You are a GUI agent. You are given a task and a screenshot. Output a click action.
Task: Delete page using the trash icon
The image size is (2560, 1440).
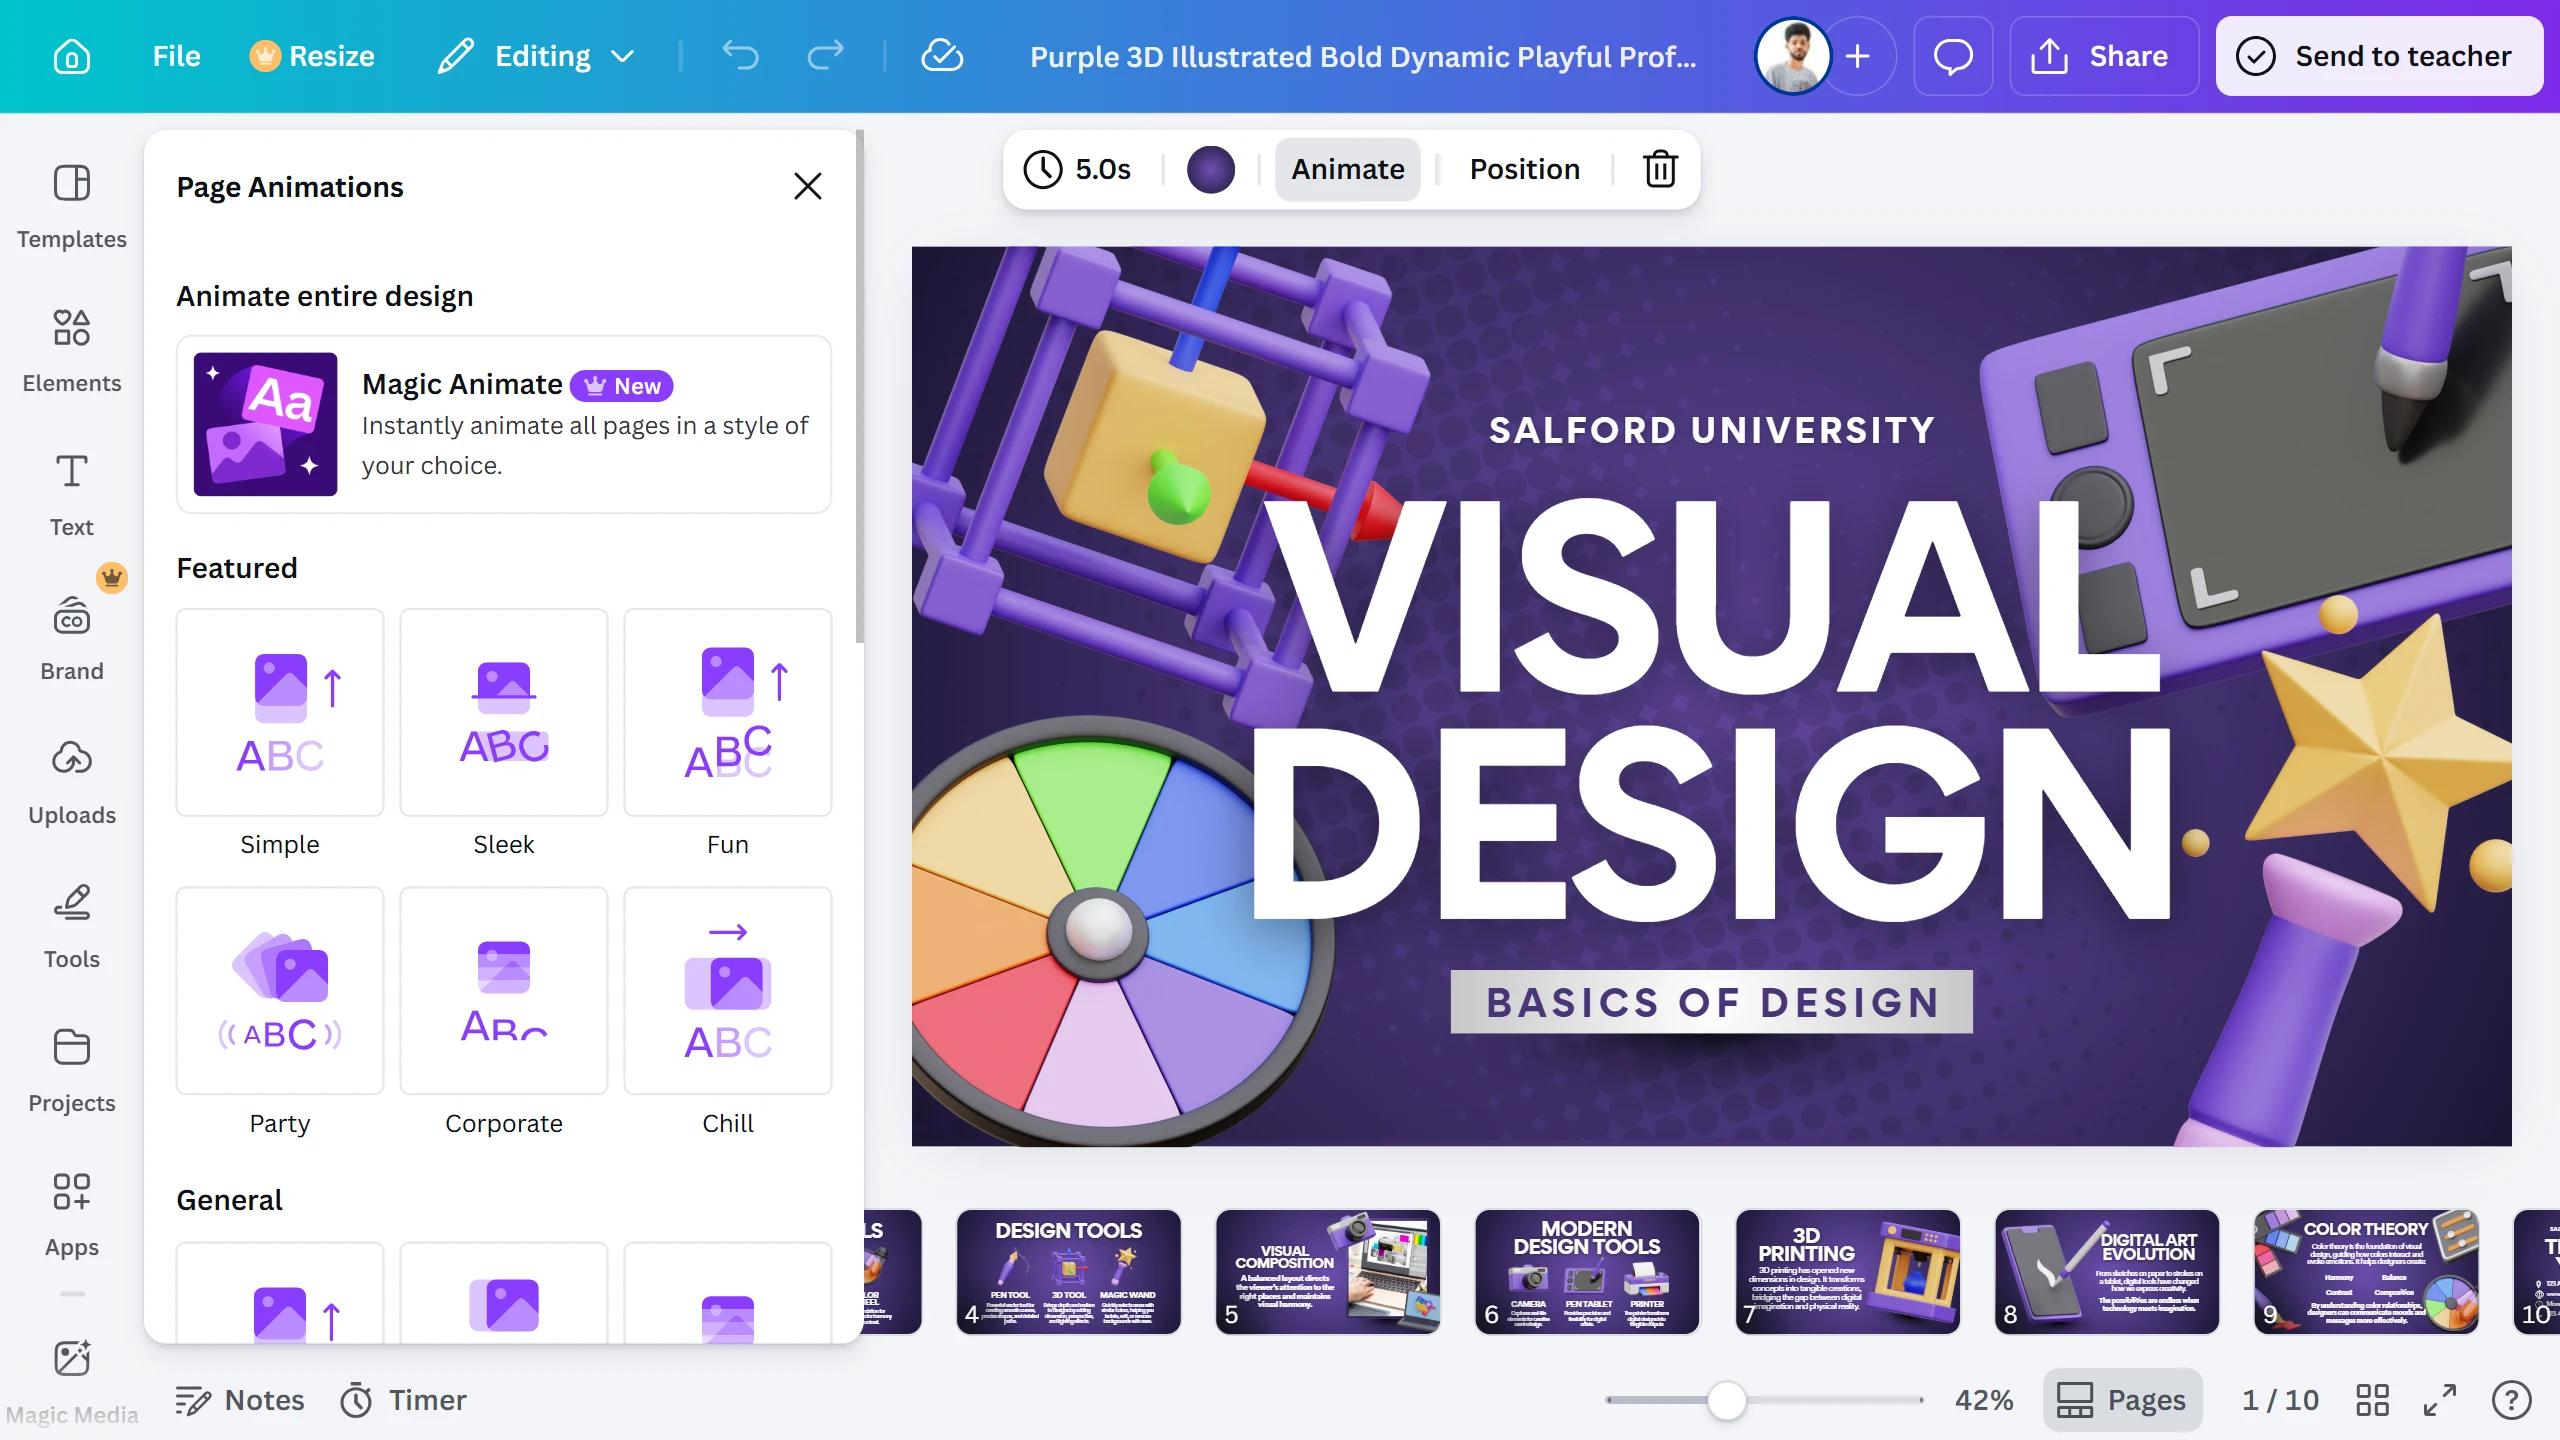1660,169
